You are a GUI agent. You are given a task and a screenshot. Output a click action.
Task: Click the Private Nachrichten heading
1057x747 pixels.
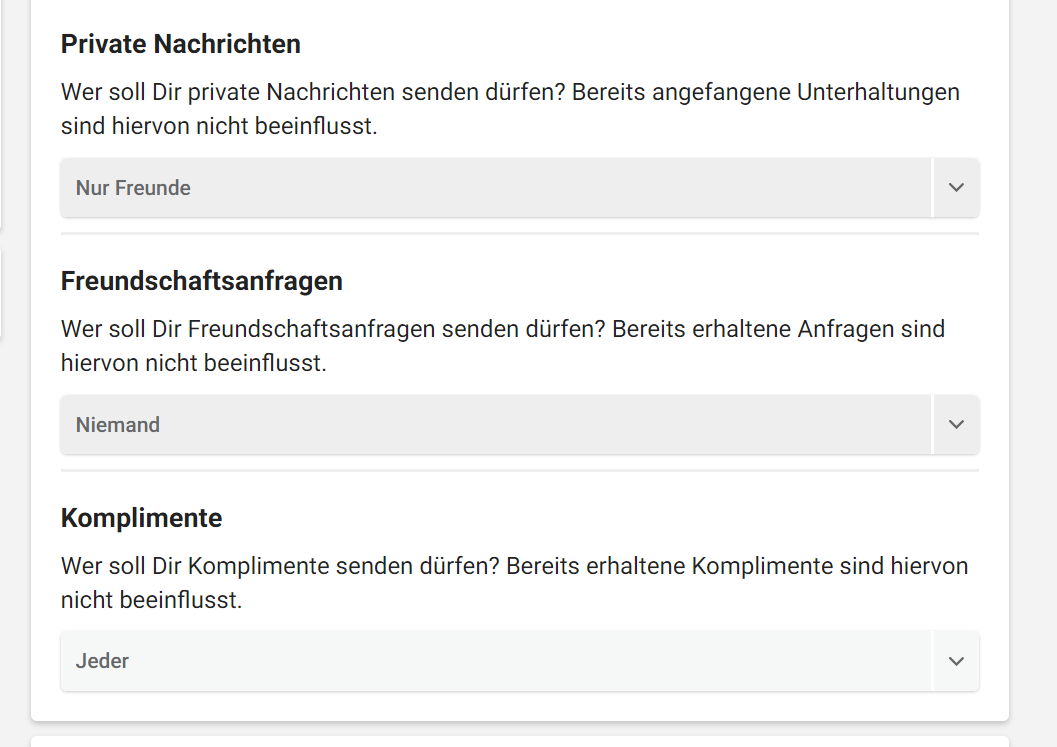181,44
